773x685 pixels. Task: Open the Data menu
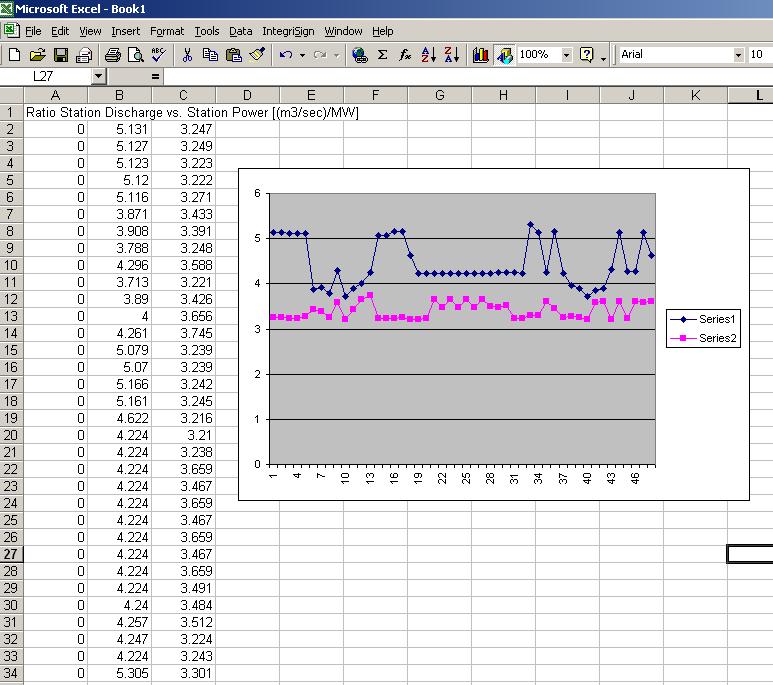click(x=241, y=31)
